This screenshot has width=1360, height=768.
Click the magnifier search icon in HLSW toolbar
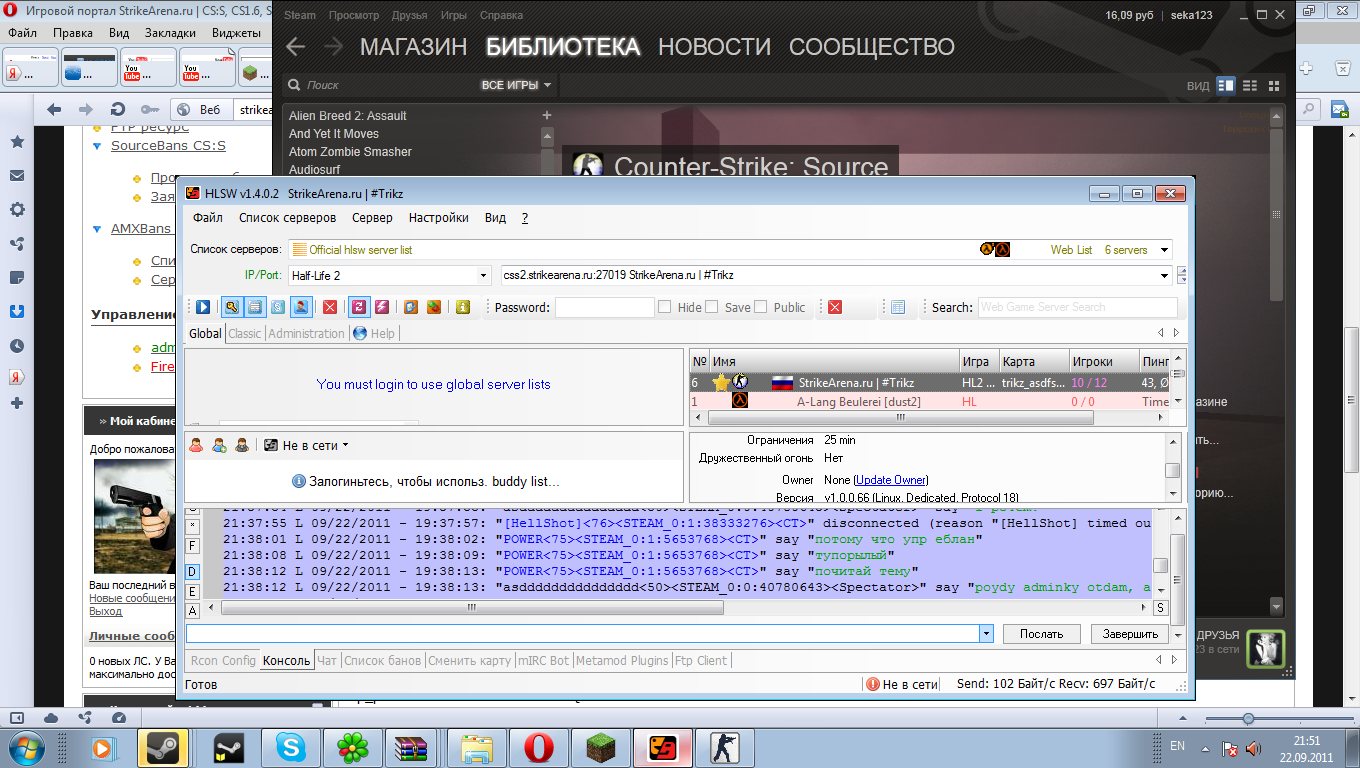pyautogui.click(x=231, y=307)
